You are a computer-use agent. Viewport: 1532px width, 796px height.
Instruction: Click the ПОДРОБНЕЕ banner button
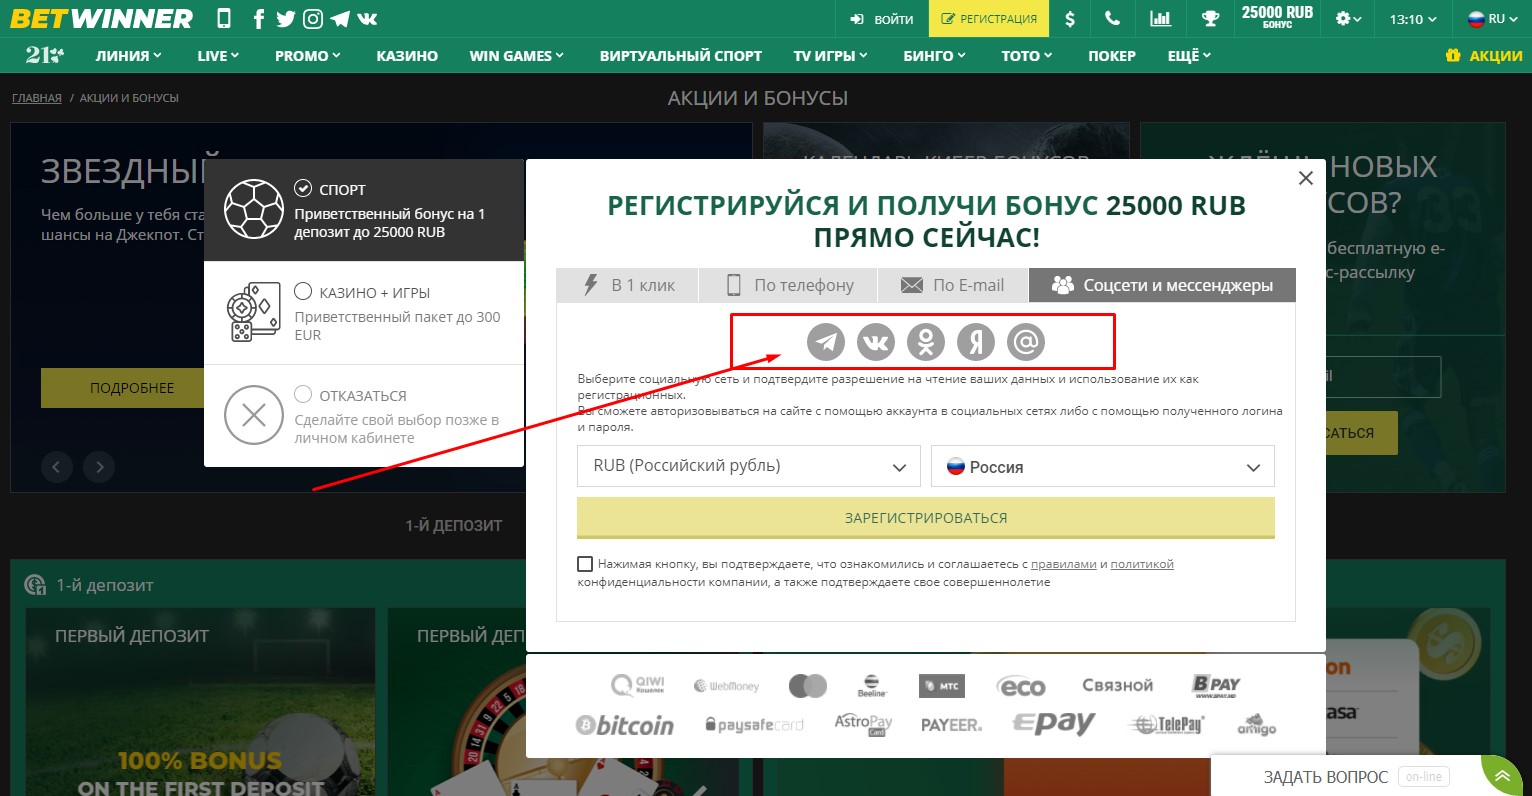pyautogui.click(x=132, y=388)
